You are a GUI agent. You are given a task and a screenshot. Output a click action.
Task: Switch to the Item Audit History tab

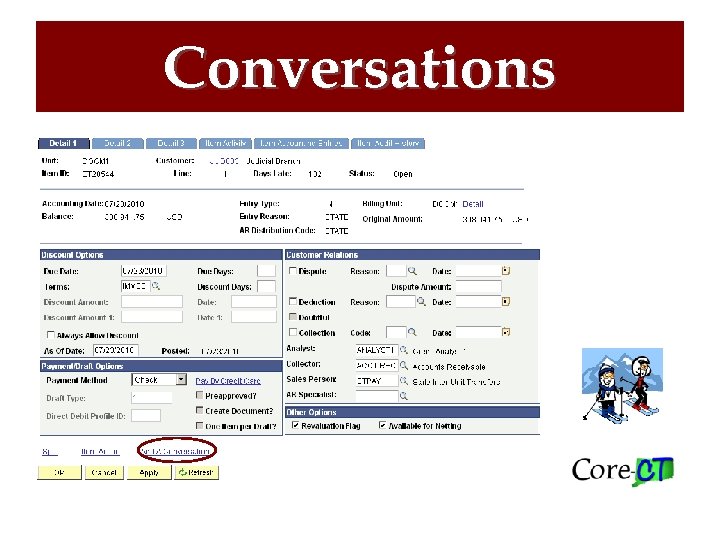coord(388,143)
